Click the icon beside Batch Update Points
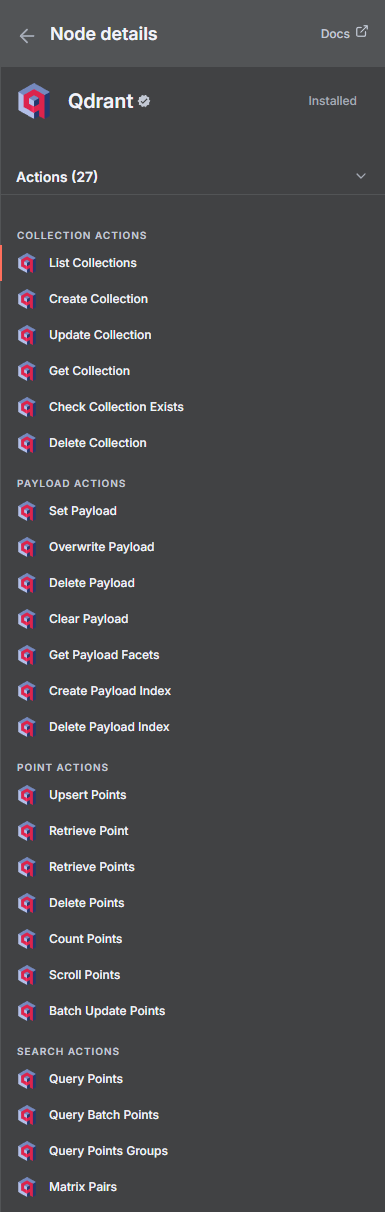This screenshot has width=385, height=1212. pyautogui.click(x=27, y=1011)
